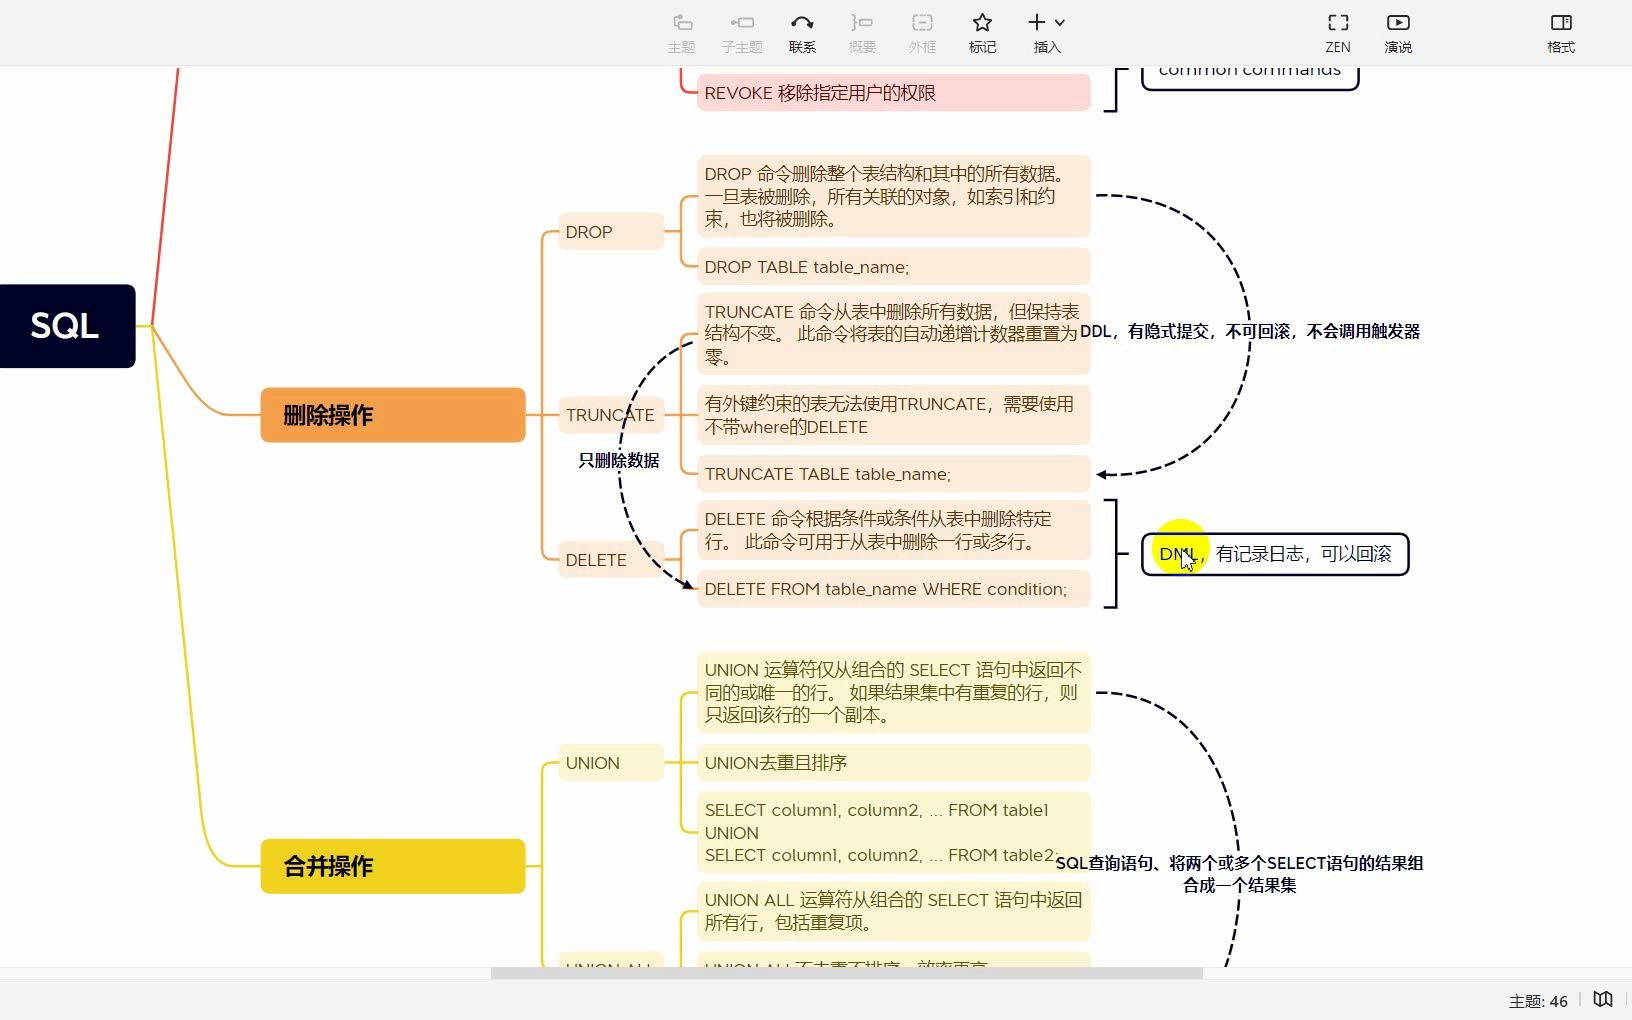Screen dimensions: 1632x1020
Task: Select the UNION ALL 运算符 description node
Action: (x=894, y=911)
